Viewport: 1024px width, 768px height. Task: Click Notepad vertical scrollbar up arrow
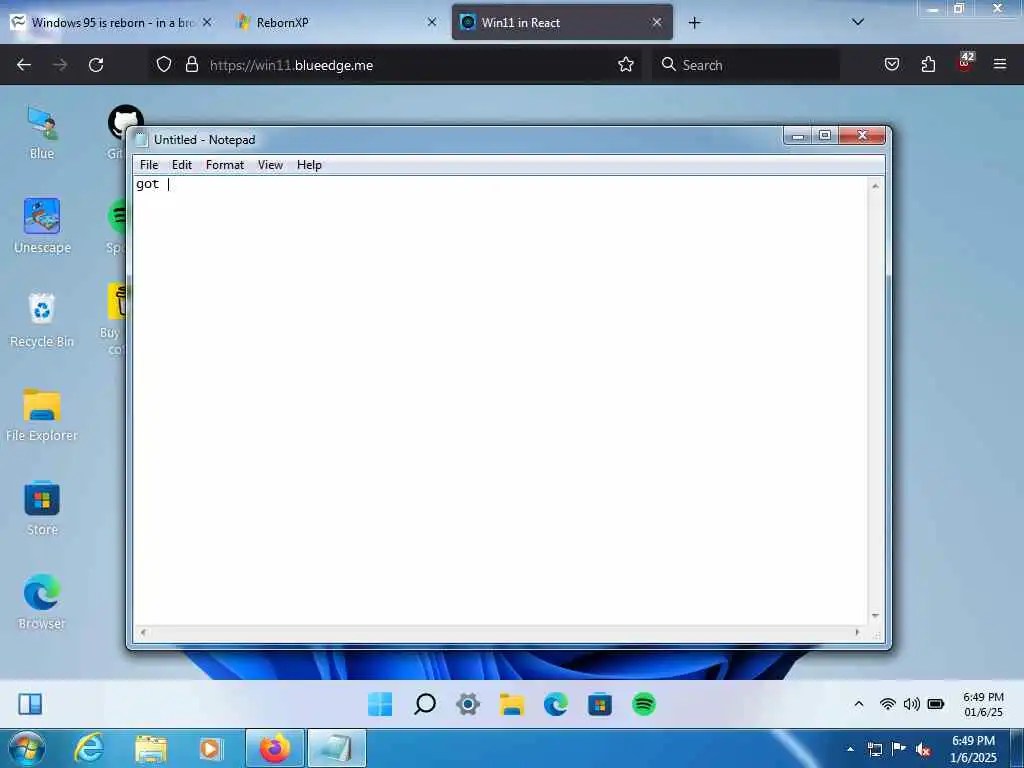point(876,186)
